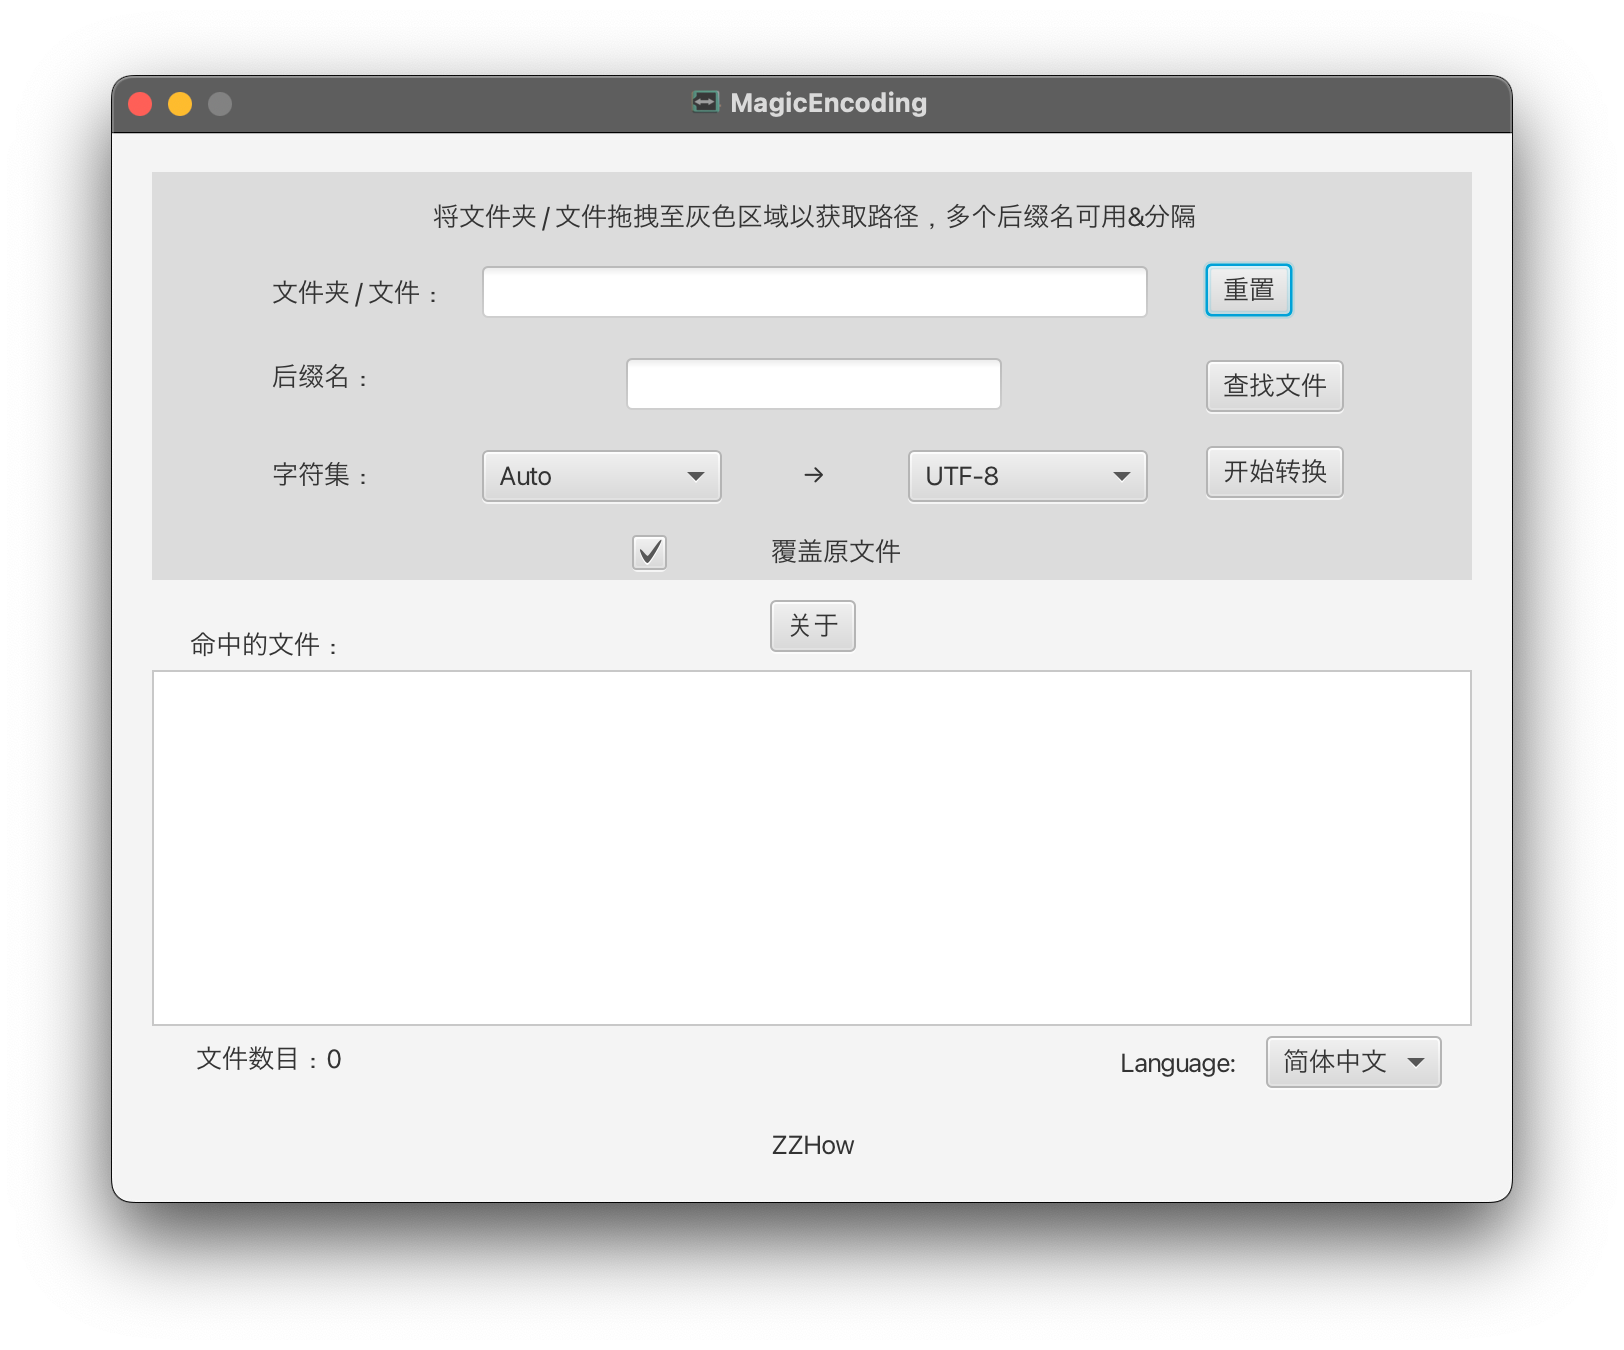Click the ZZHow author text
This screenshot has height=1350, width=1624.
coord(812,1145)
